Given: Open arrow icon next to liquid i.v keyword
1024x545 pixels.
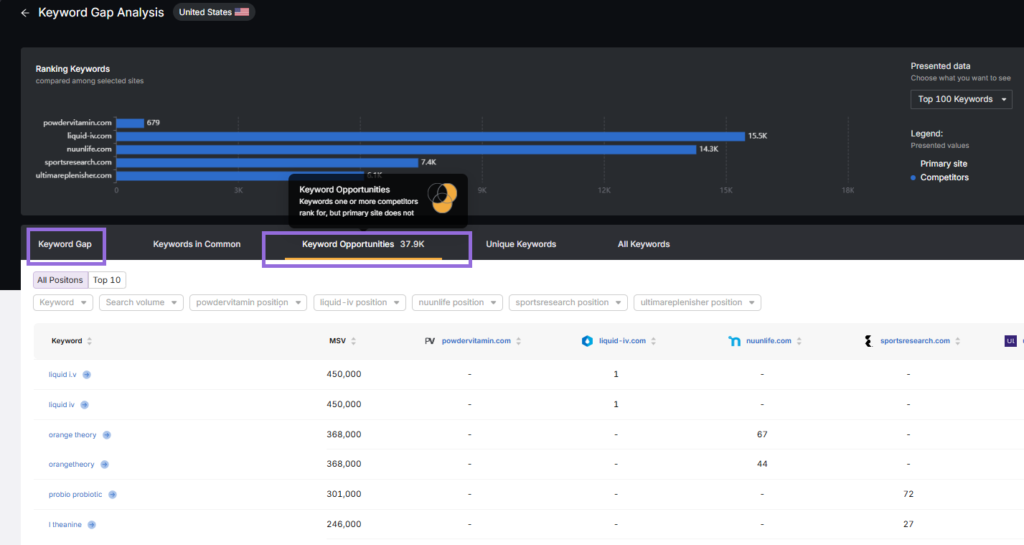Looking at the screenshot, I should click(x=87, y=375).
